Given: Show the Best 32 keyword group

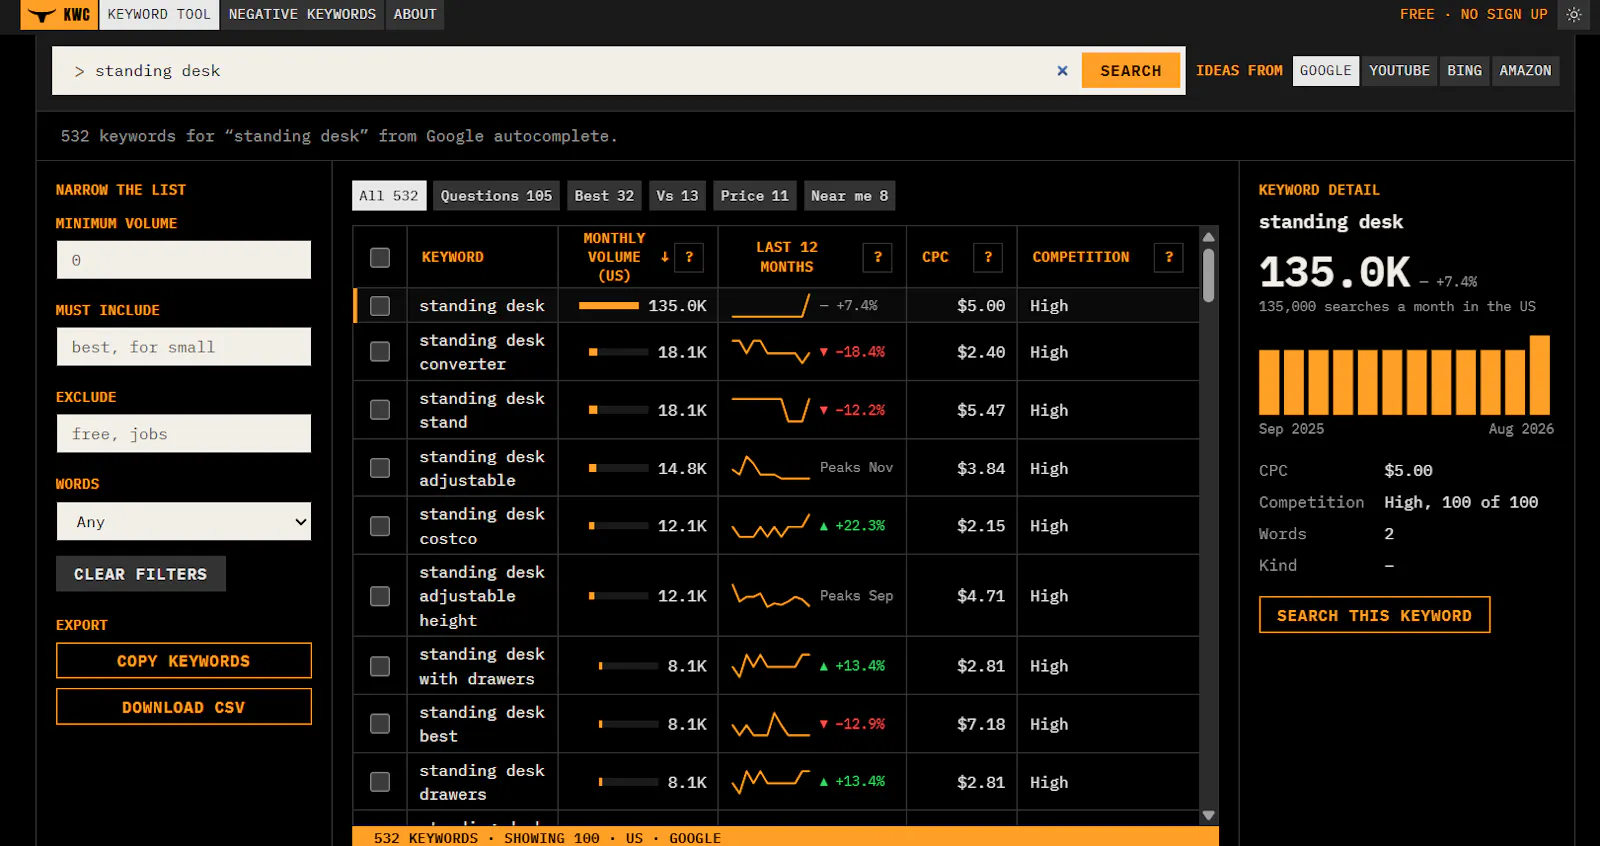Looking at the screenshot, I should 604,196.
